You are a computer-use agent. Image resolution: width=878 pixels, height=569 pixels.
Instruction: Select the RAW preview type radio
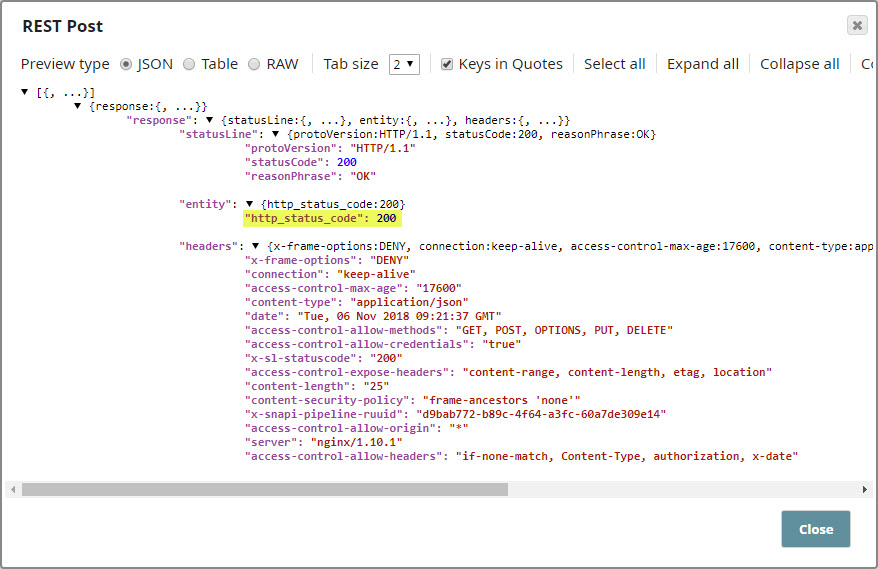point(254,64)
